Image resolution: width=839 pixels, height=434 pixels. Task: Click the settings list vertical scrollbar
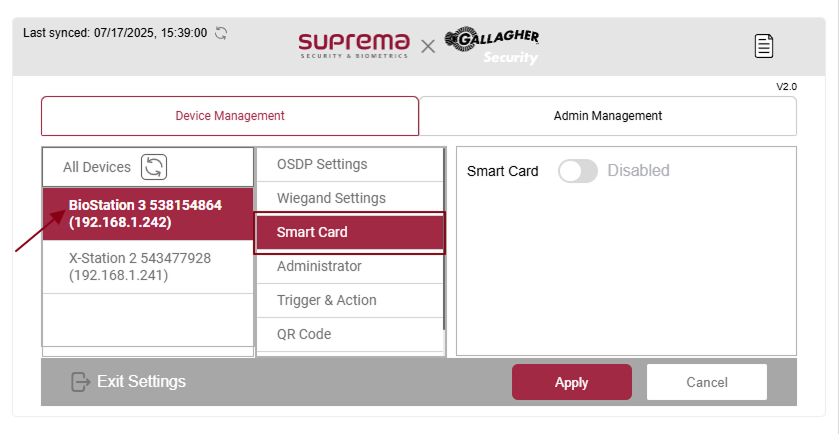[x=444, y=250]
